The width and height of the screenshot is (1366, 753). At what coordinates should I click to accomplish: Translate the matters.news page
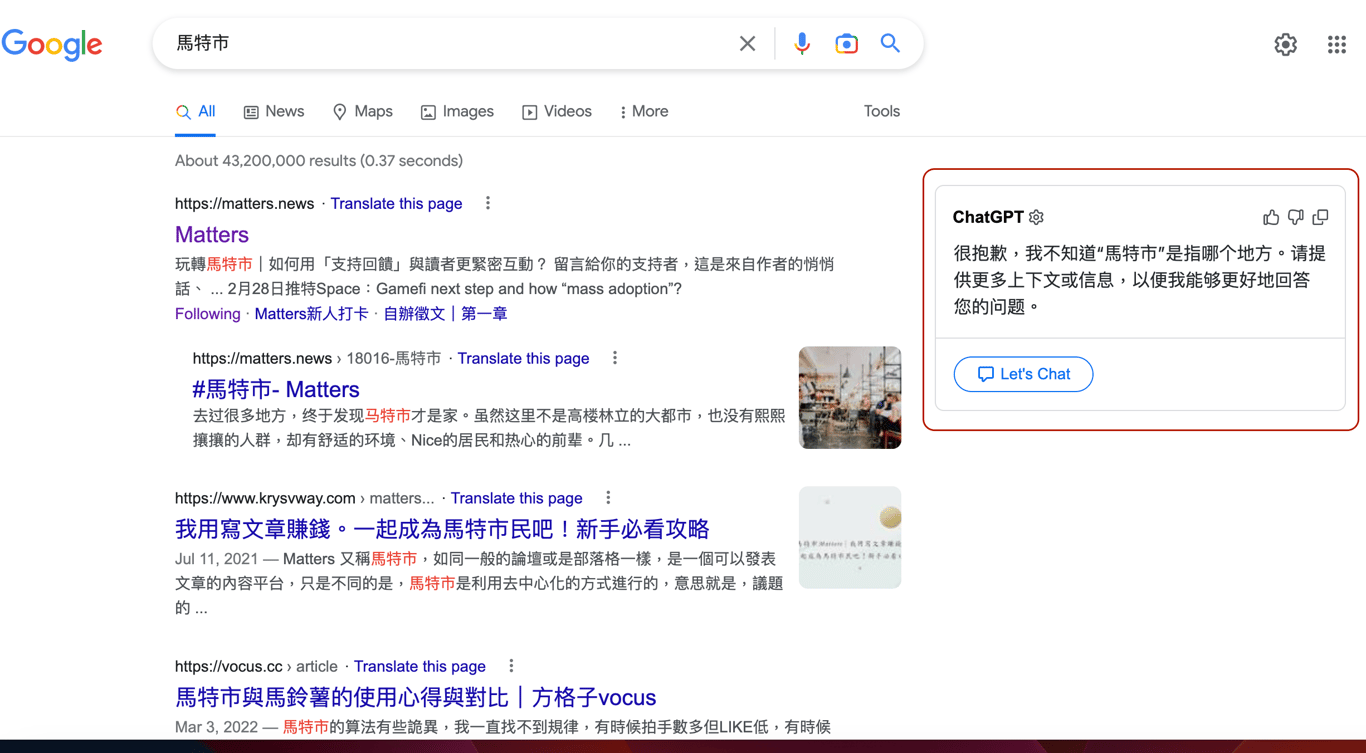[x=396, y=203]
